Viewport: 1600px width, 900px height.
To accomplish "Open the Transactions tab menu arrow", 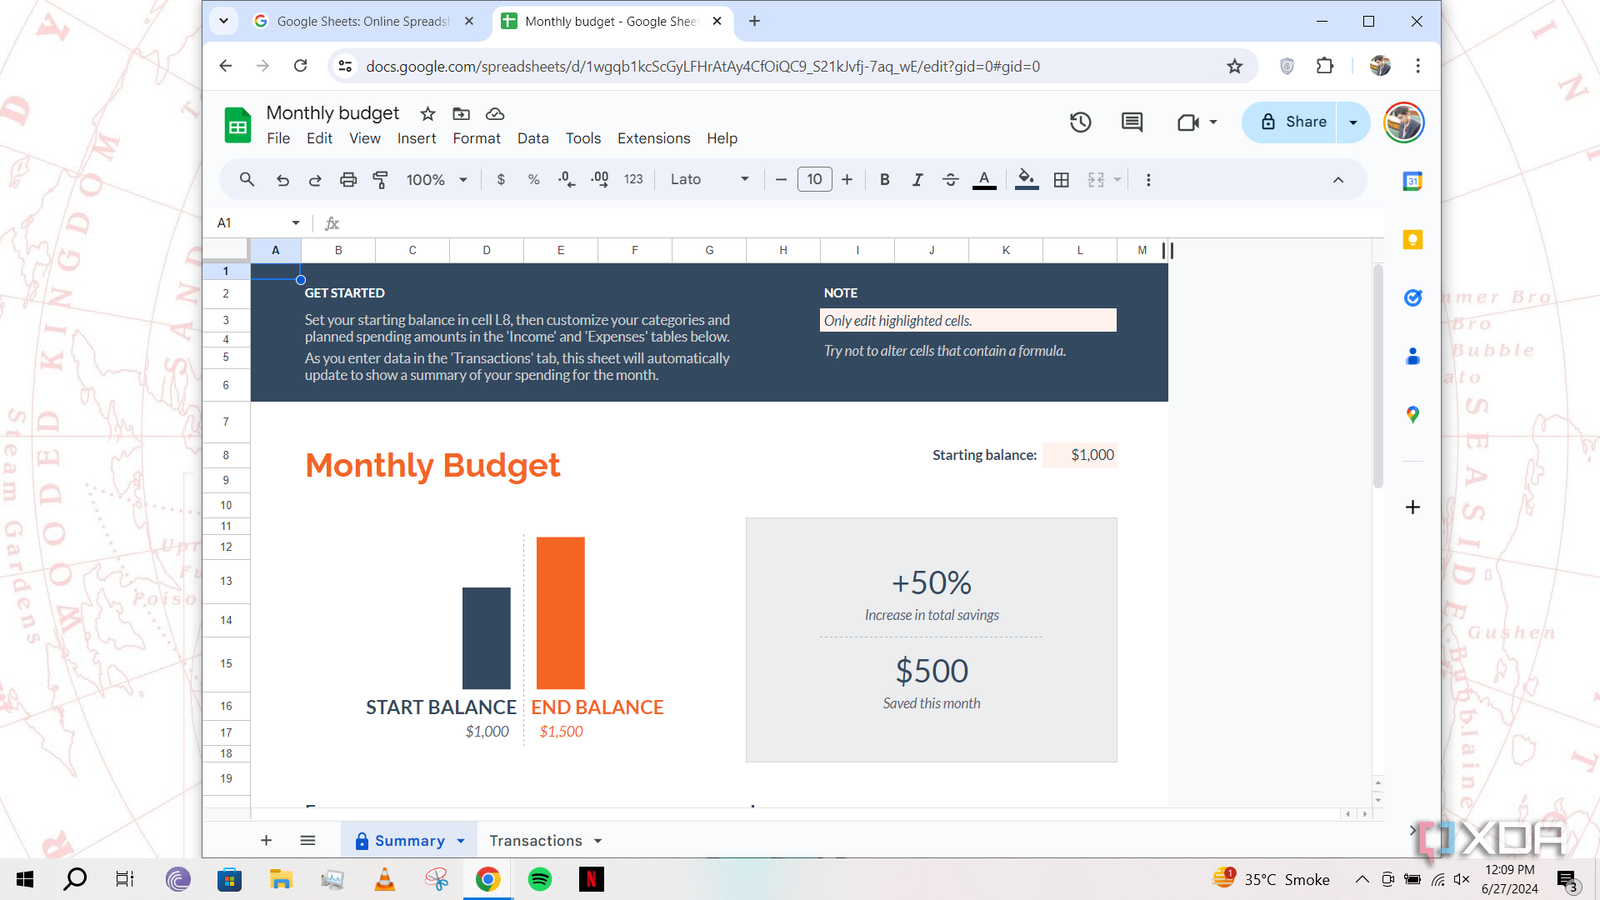I will (598, 841).
